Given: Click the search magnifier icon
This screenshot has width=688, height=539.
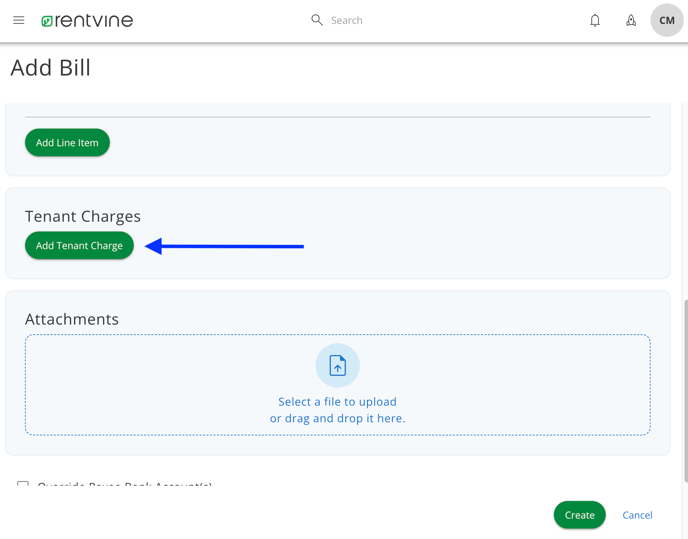Looking at the screenshot, I should 317,20.
